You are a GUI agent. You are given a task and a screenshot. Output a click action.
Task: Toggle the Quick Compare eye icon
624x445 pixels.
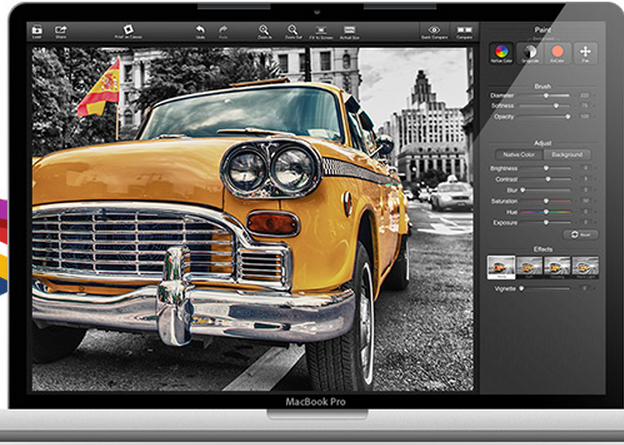pos(434,31)
